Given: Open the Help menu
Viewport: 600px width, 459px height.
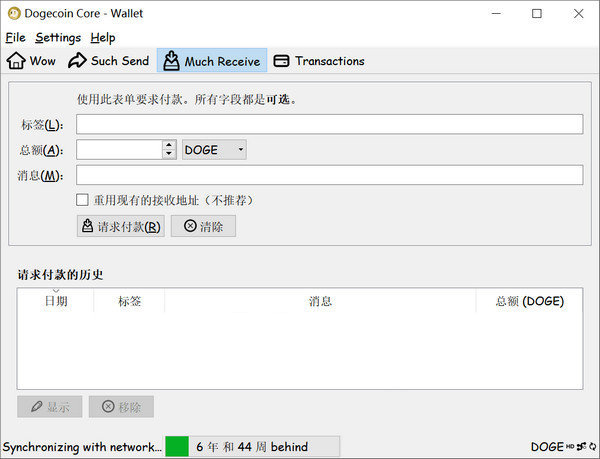Looking at the screenshot, I should pos(103,37).
